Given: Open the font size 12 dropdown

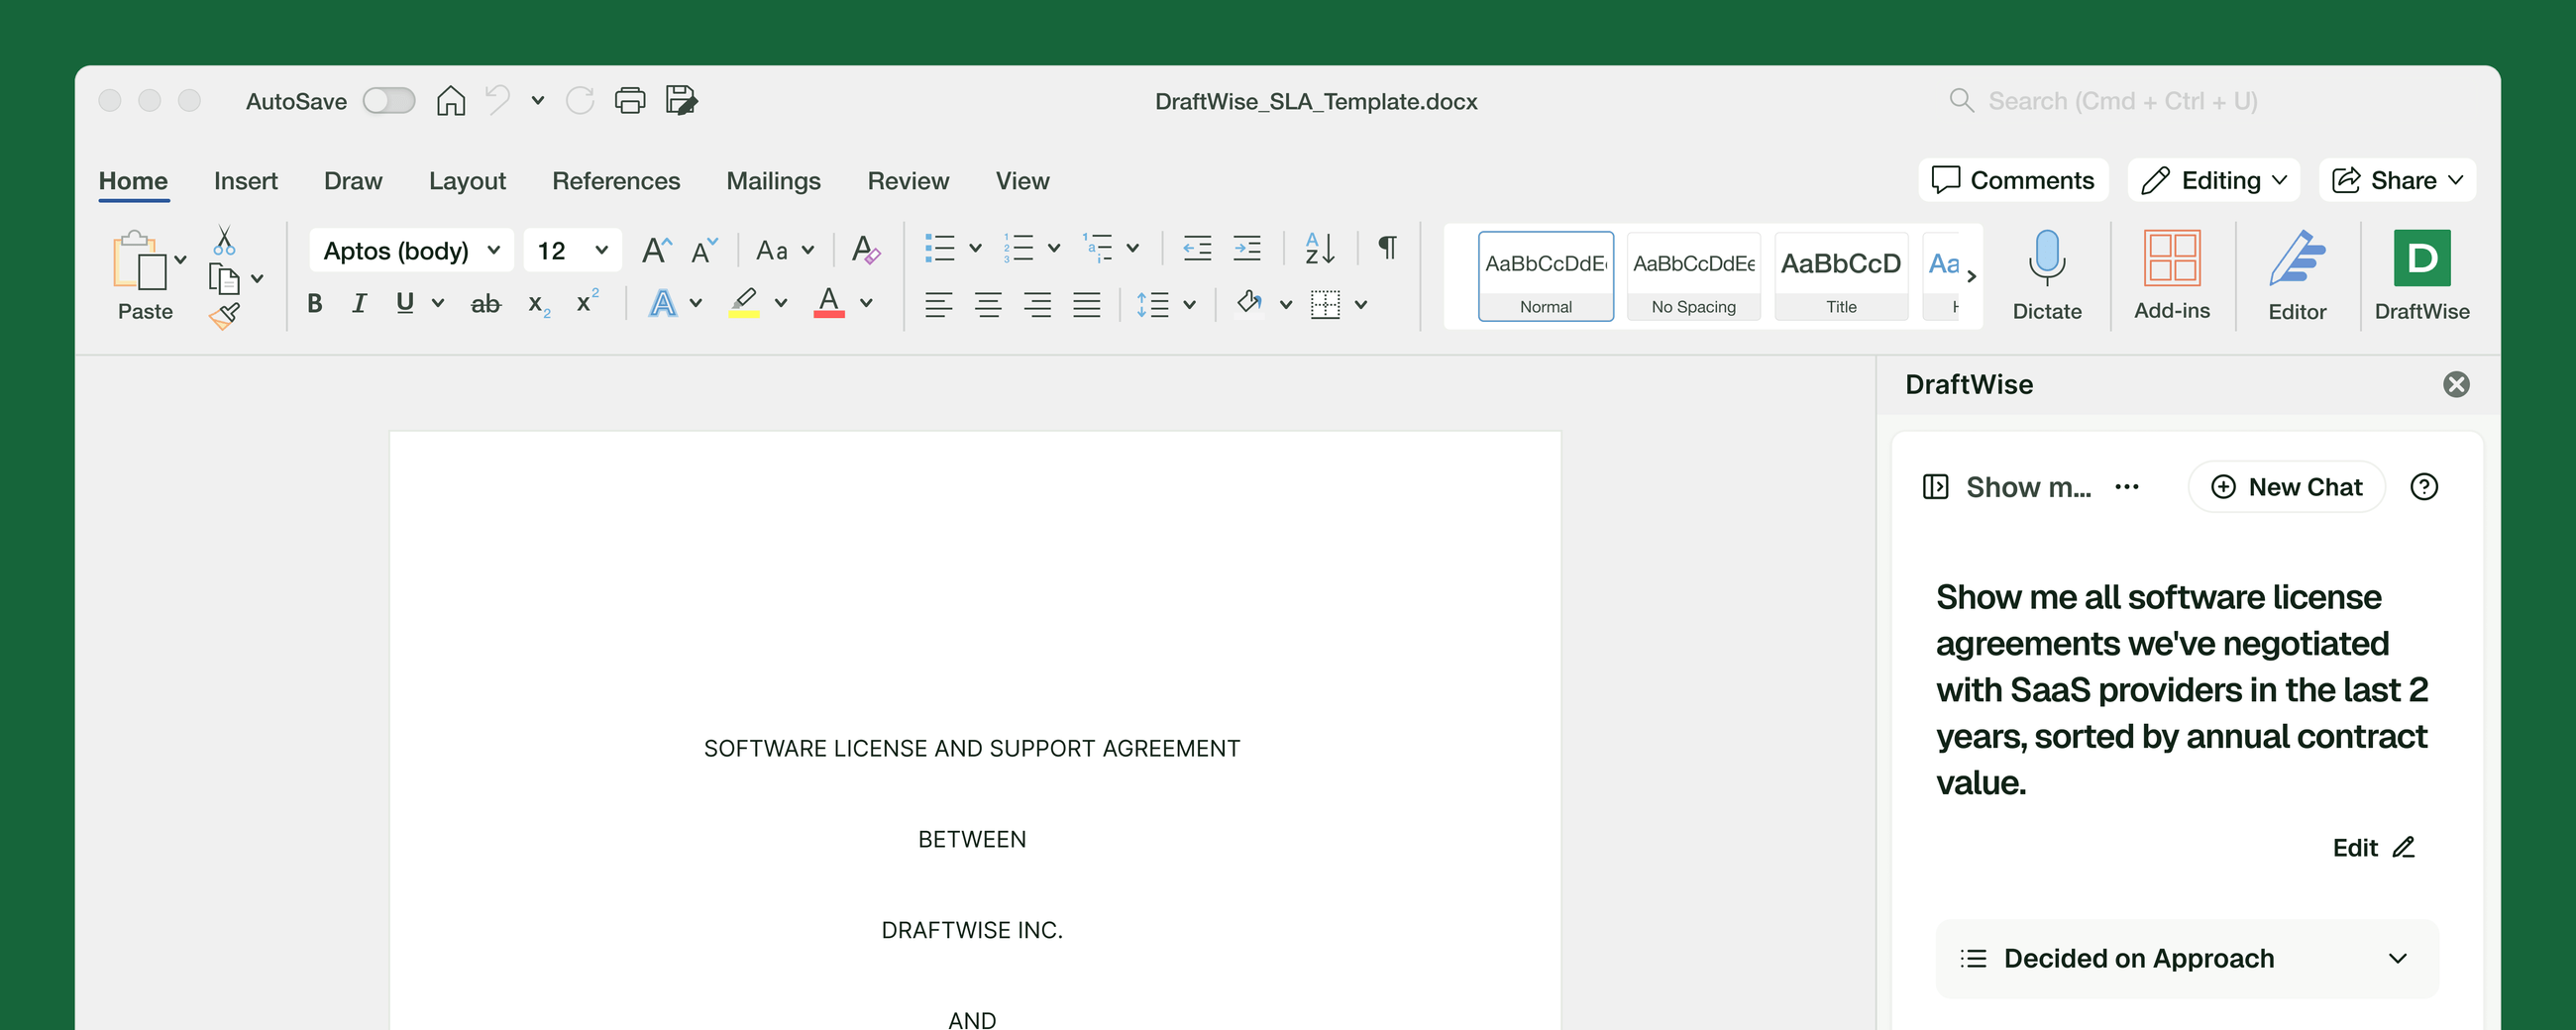Looking at the screenshot, I should point(572,250).
